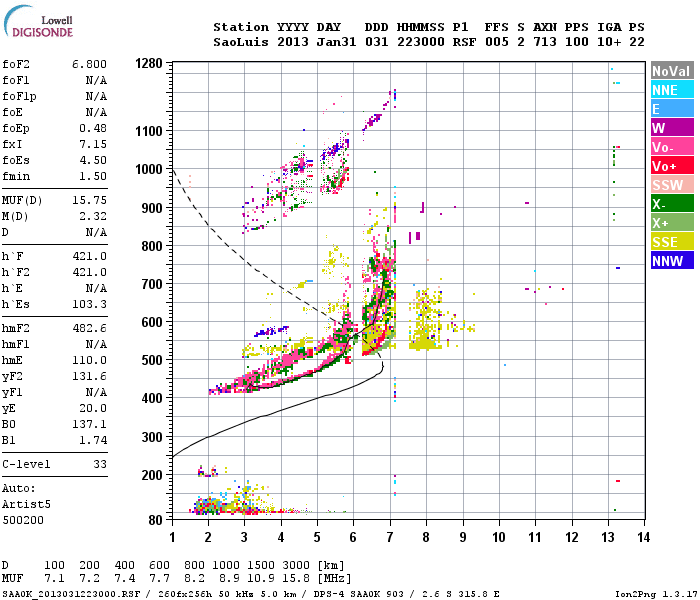Click the MUF 7.1 value for 100 km
The image size is (700, 600).
pyautogui.click(x=54, y=579)
